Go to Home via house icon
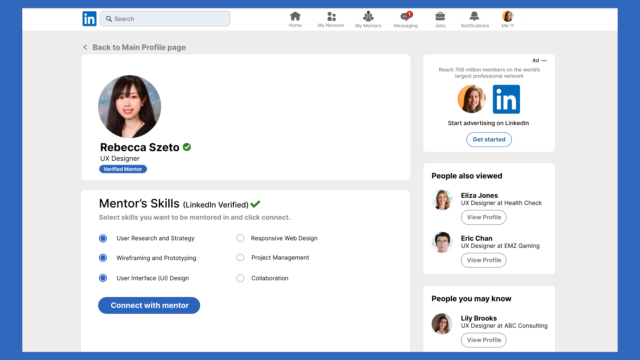Screen dimensions: 640x360 (295, 16)
